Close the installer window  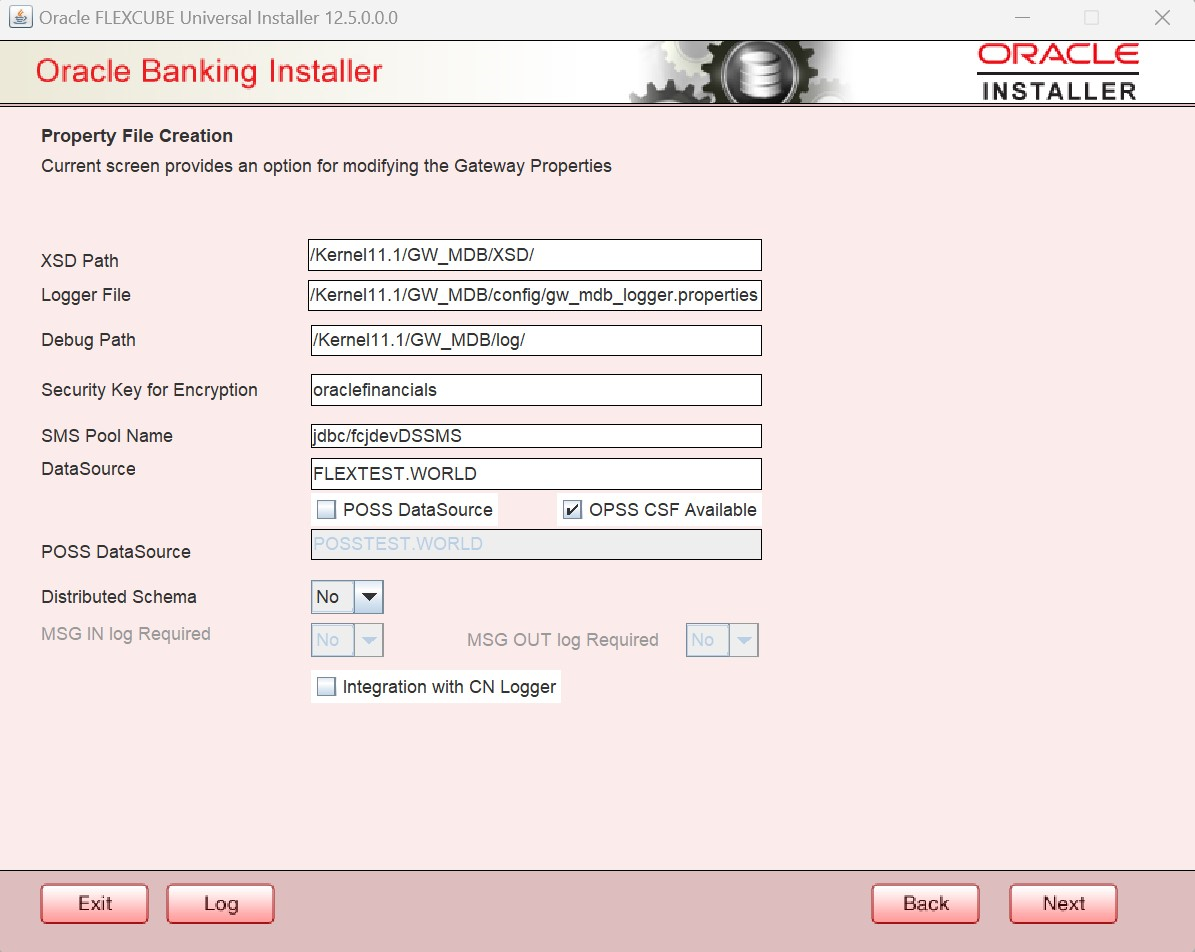click(1161, 18)
